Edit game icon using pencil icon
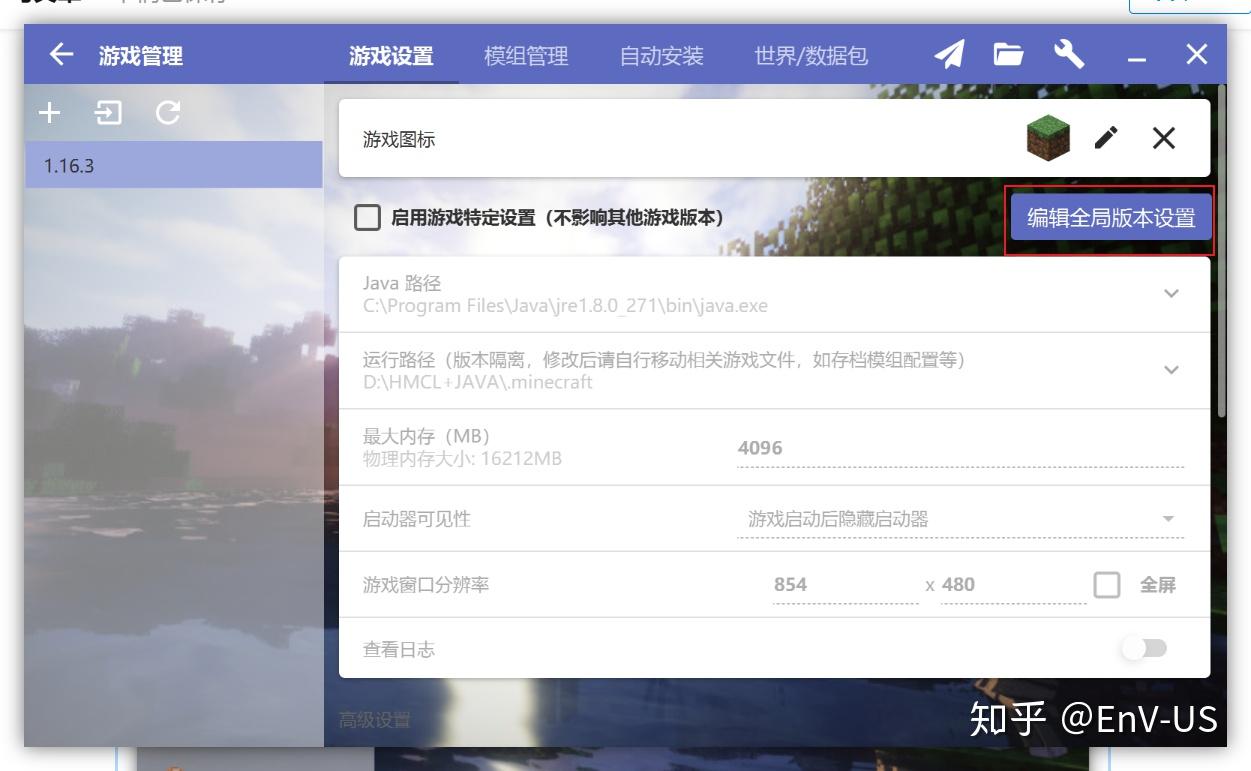1251x771 pixels. click(x=1105, y=139)
